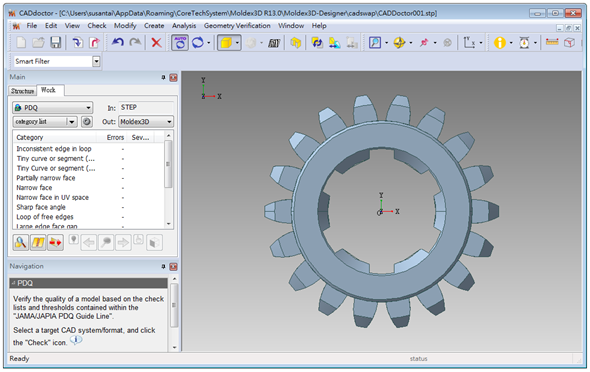Click the Export document icon with red arrow

pos(94,43)
